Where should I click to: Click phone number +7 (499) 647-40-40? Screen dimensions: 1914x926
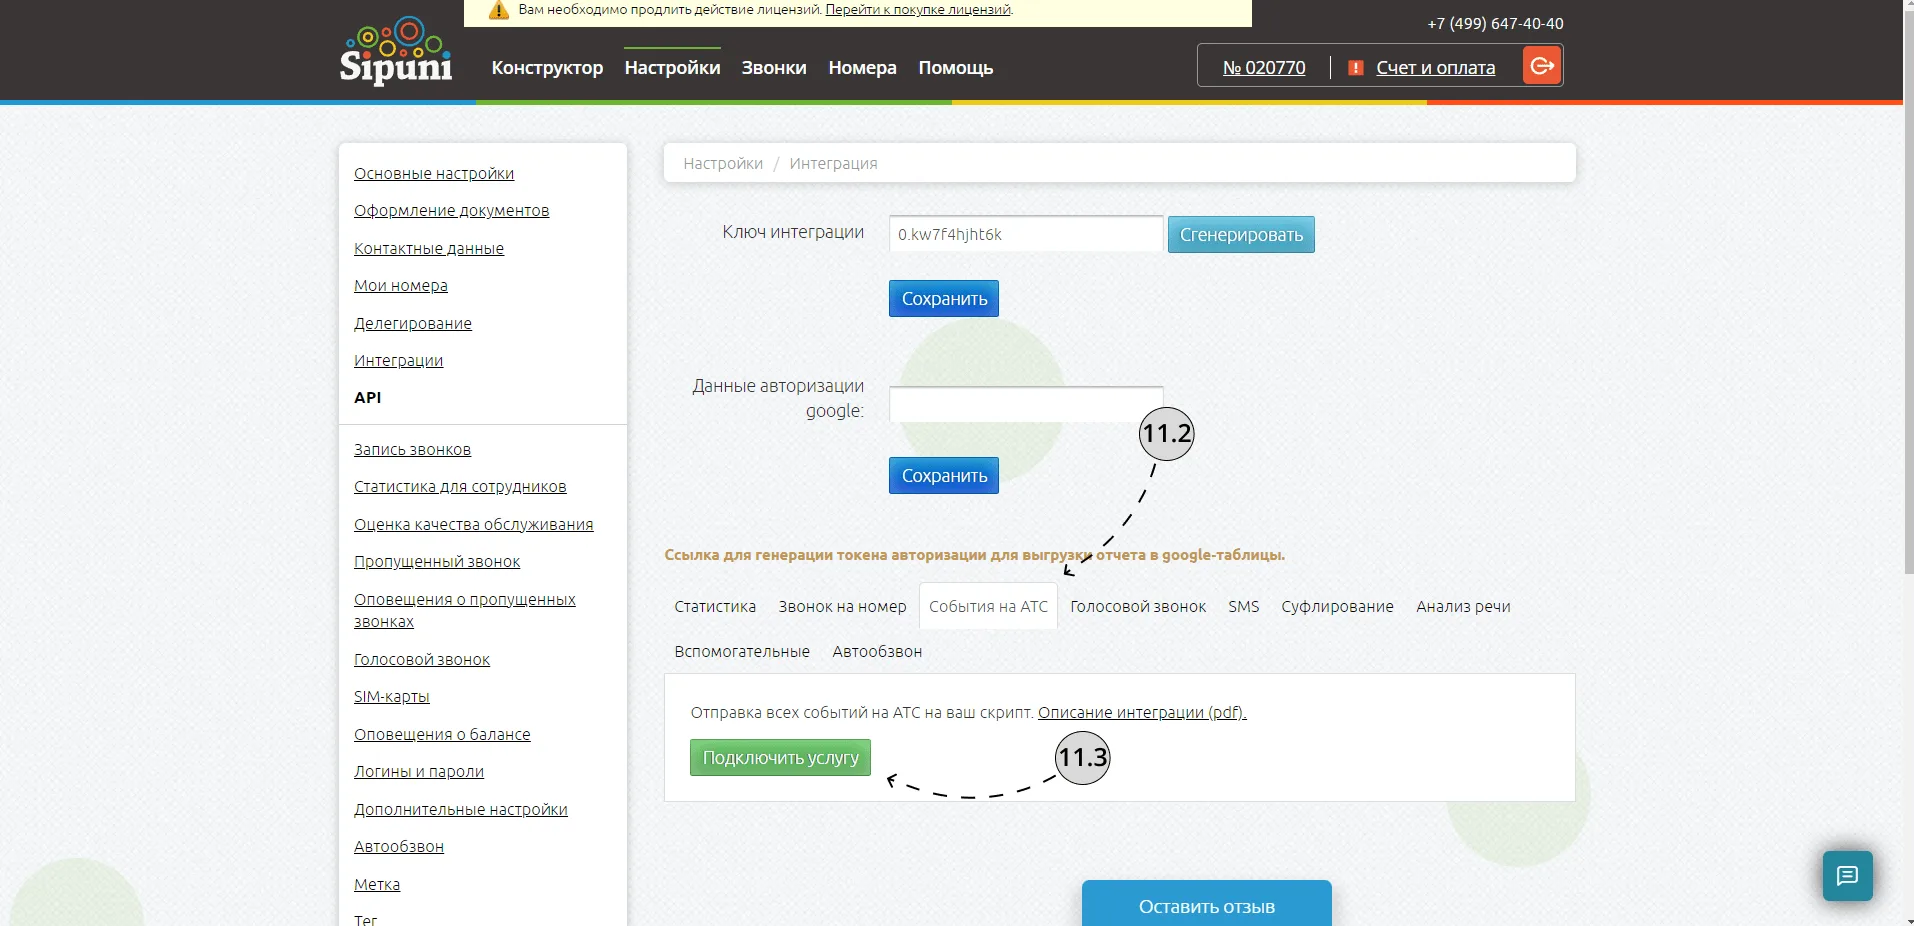tap(1495, 23)
